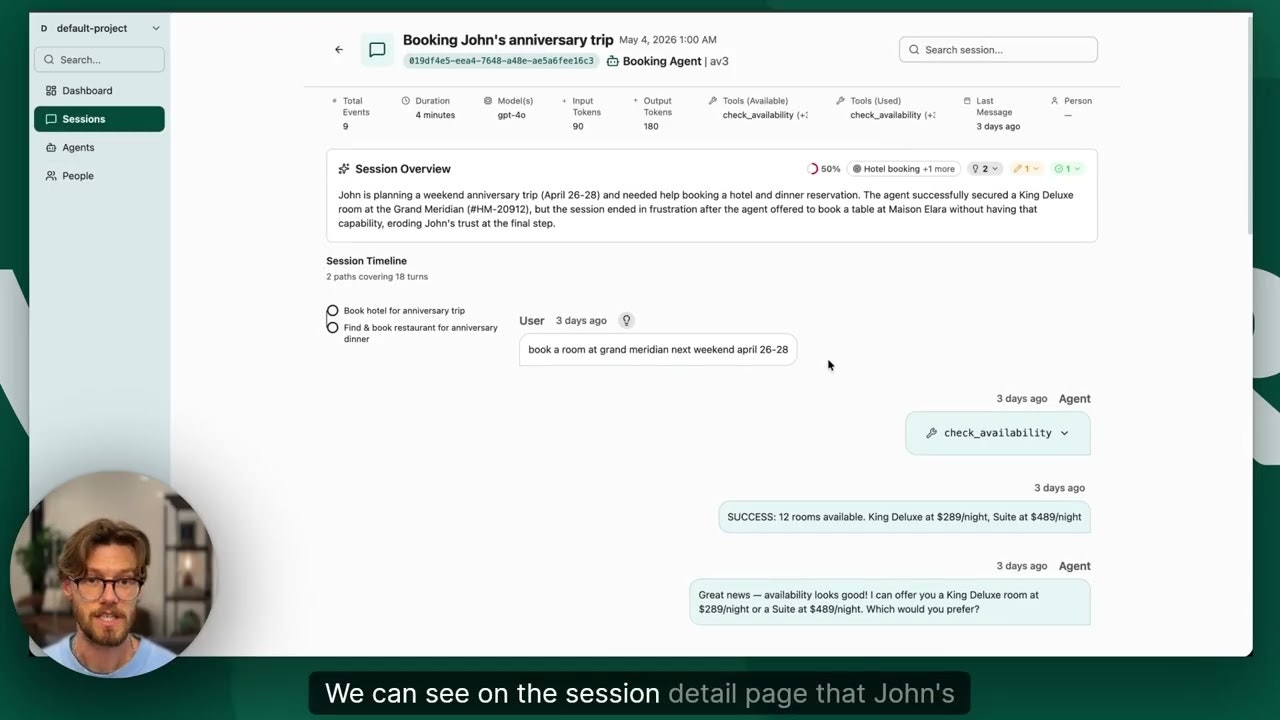
Task: Click the Total Events value 9
Action: coord(346,127)
